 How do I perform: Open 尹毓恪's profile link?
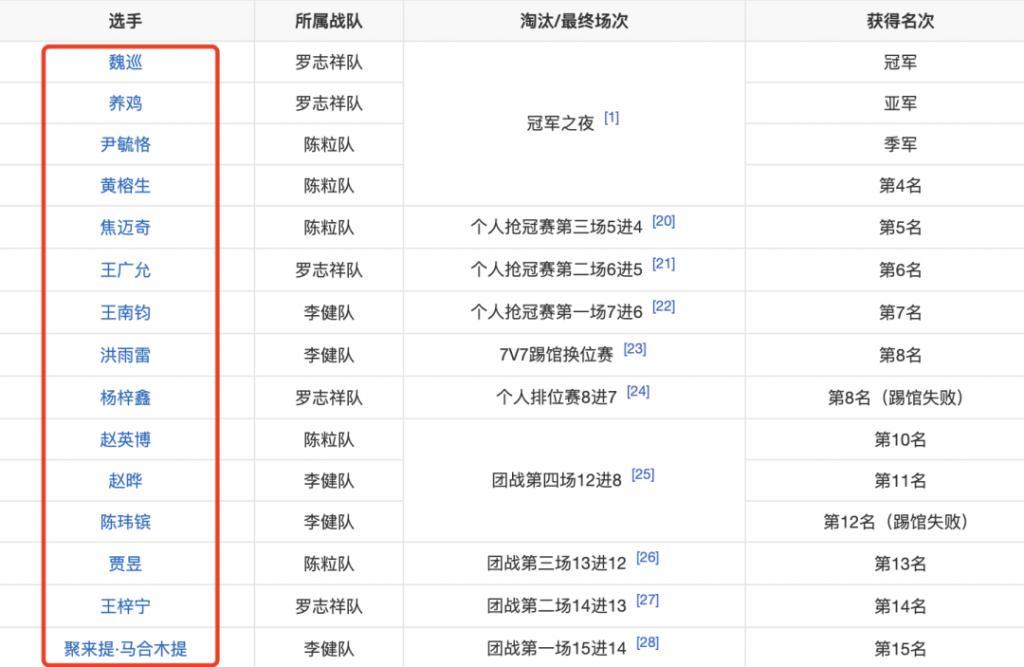point(126,145)
